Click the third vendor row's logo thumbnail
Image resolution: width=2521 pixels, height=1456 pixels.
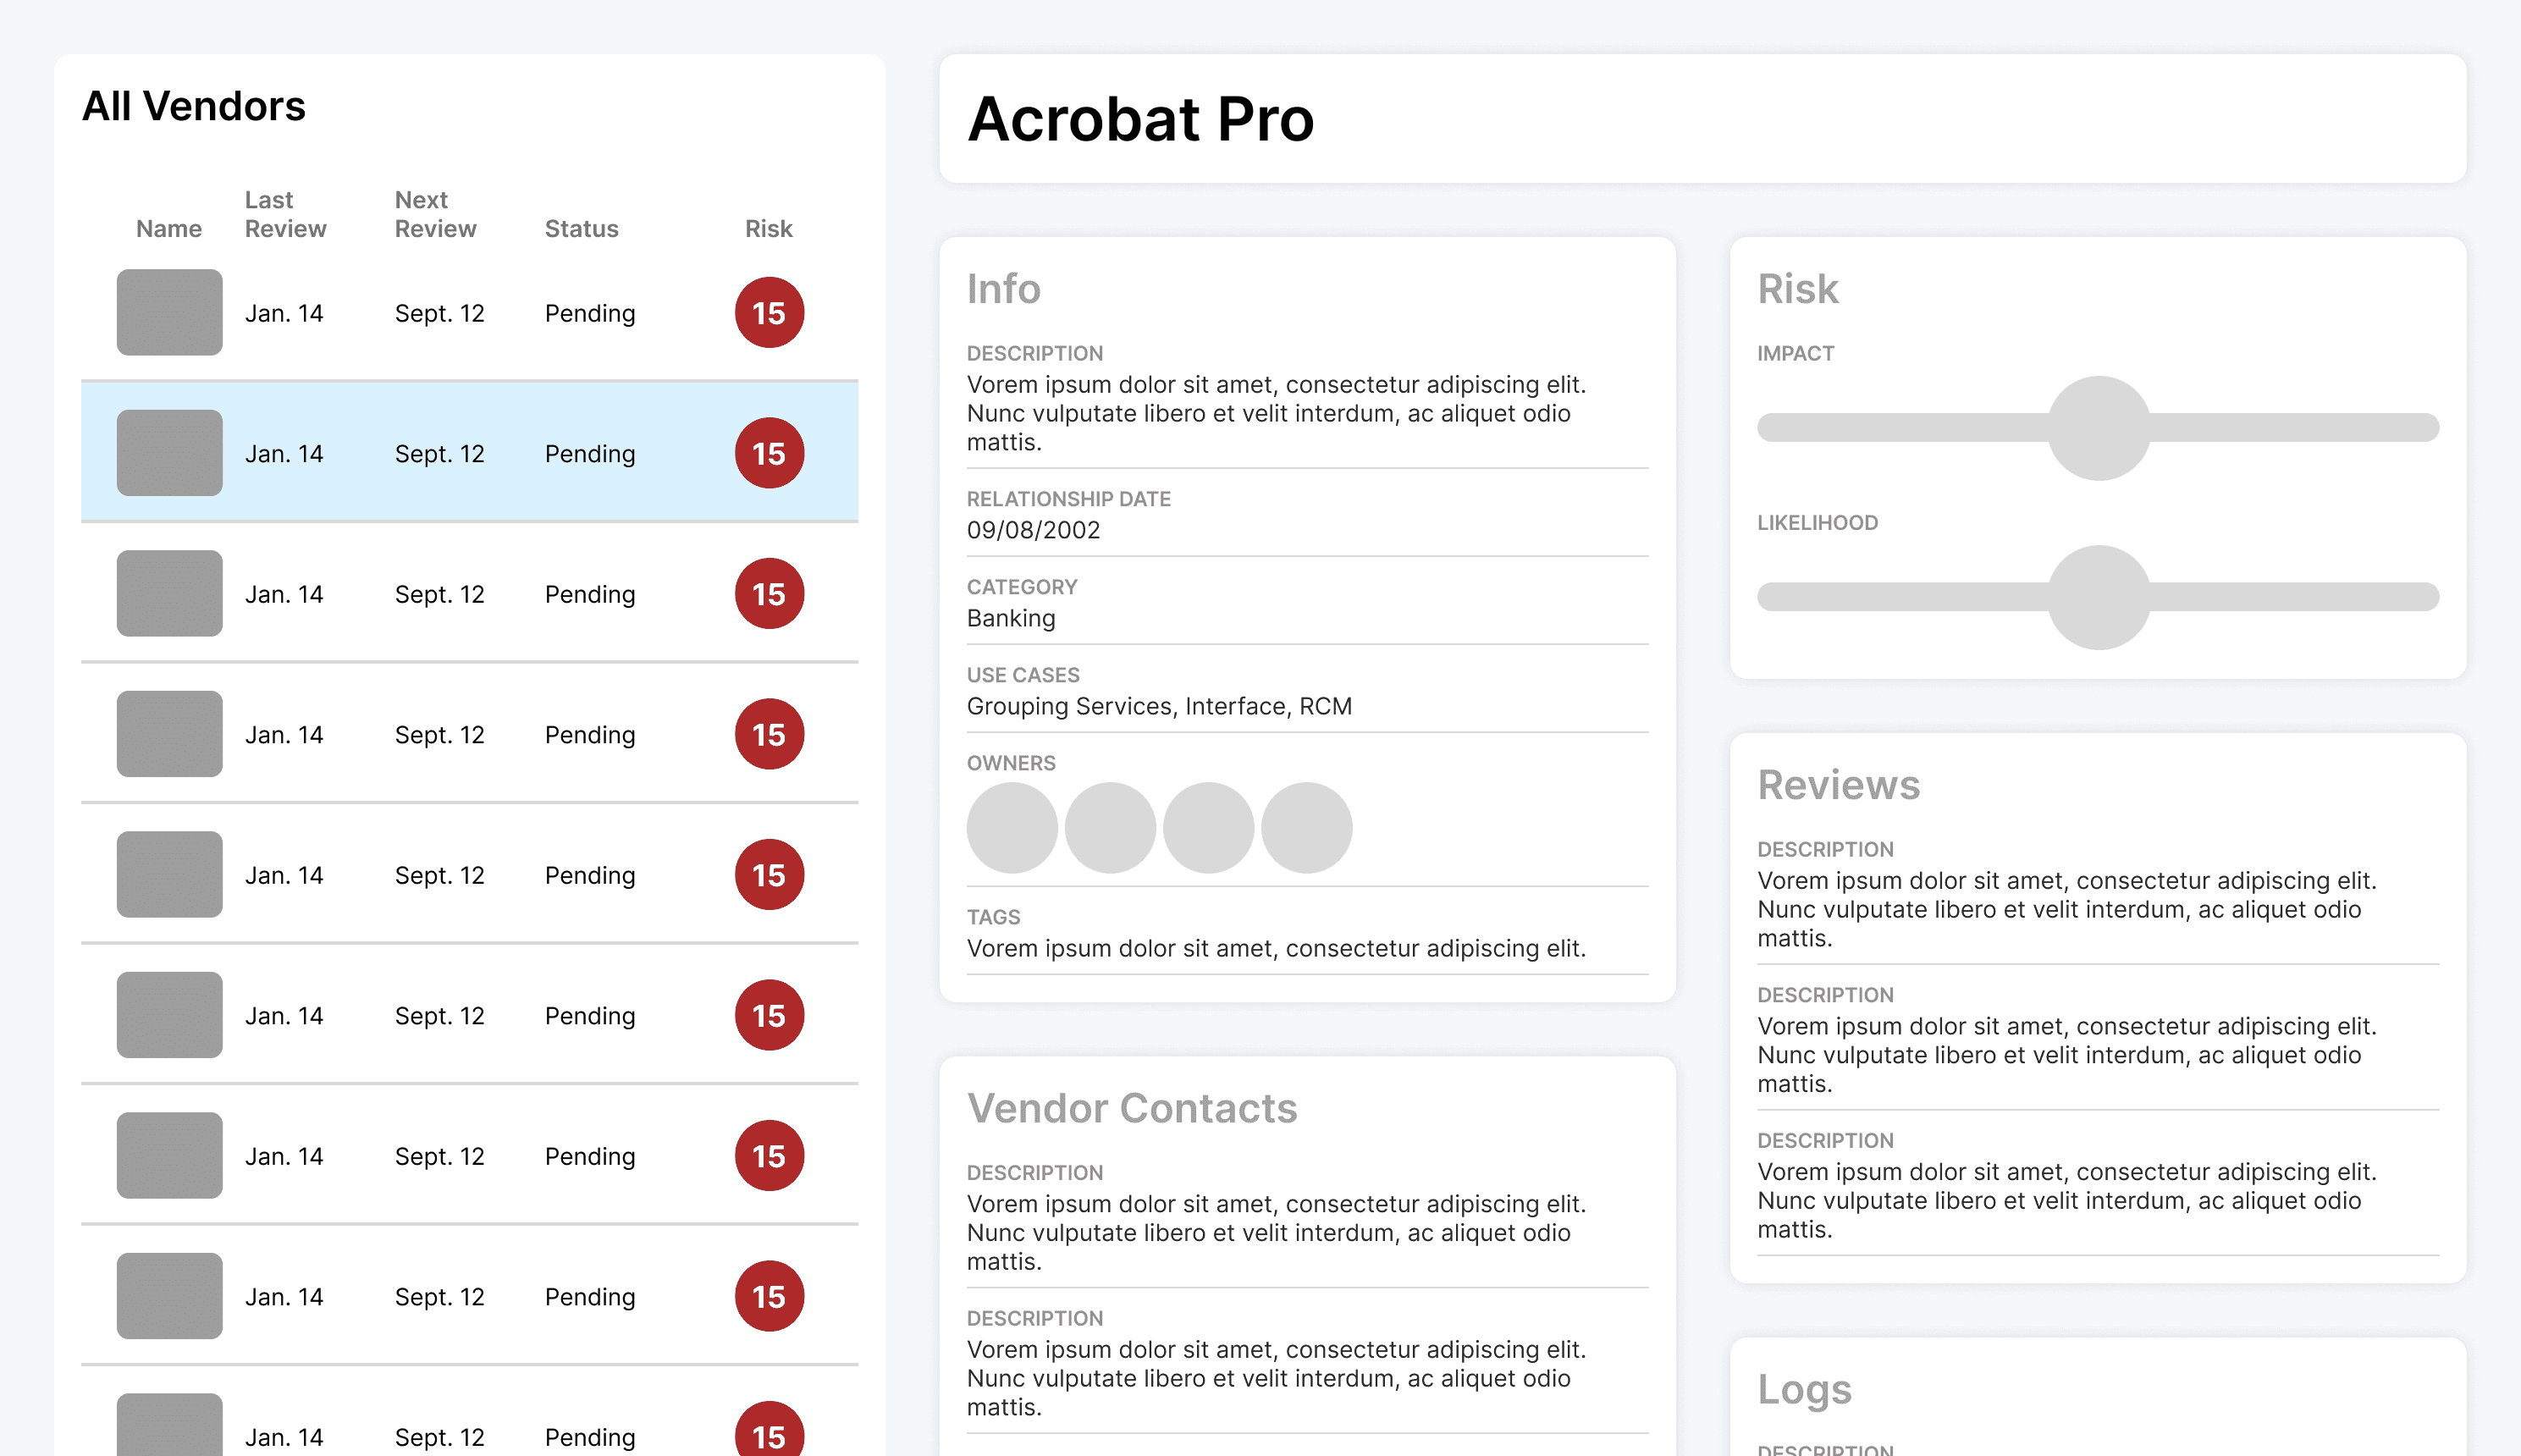pyautogui.click(x=169, y=593)
